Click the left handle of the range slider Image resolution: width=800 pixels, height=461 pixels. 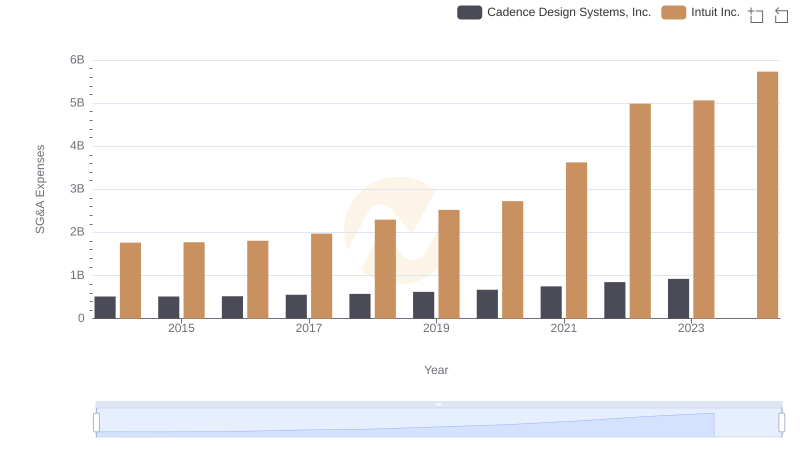(x=96, y=422)
